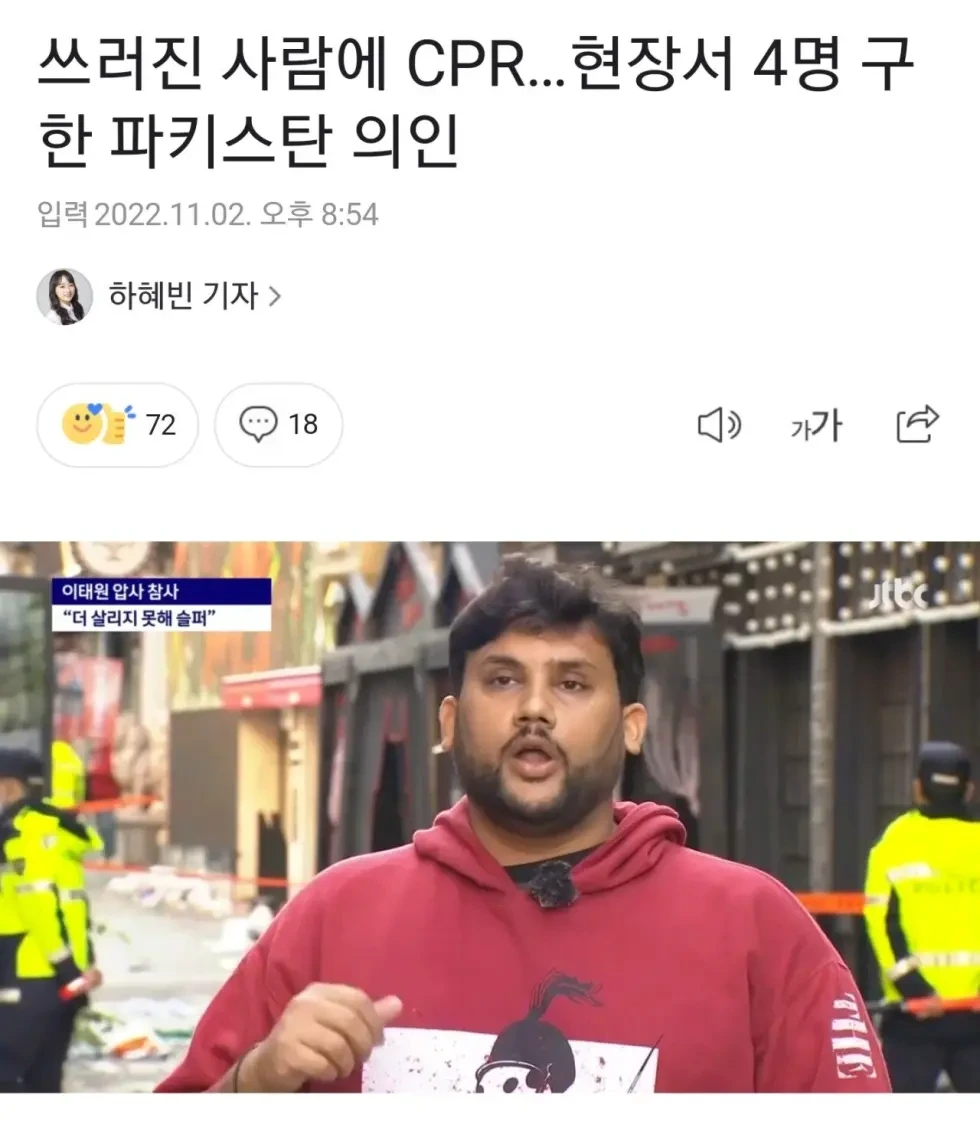Open the 가가 font size setting
This screenshot has width=980, height=1121.
point(816,425)
